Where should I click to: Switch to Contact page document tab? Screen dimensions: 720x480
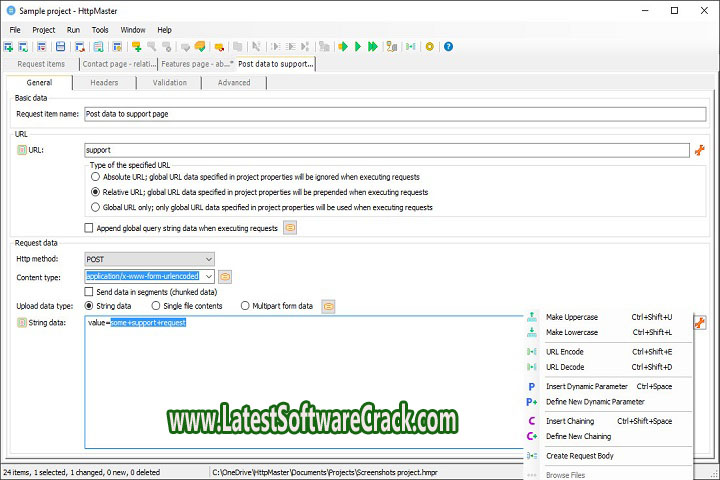119,64
